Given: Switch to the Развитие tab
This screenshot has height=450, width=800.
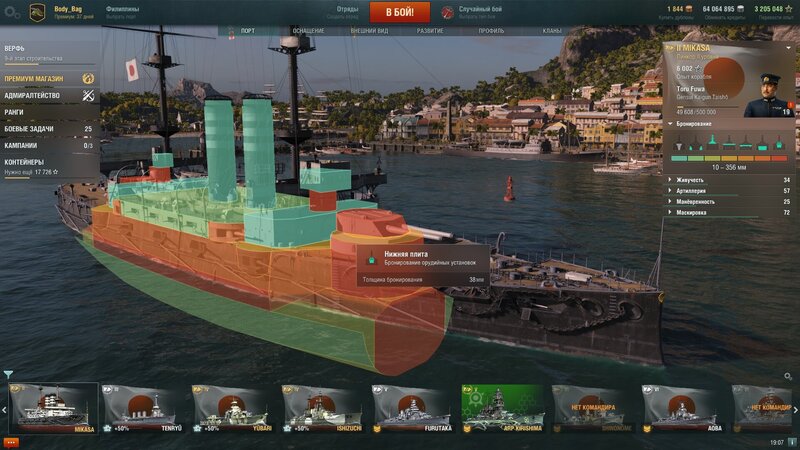Looking at the screenshot, I should tap(430, 31).
